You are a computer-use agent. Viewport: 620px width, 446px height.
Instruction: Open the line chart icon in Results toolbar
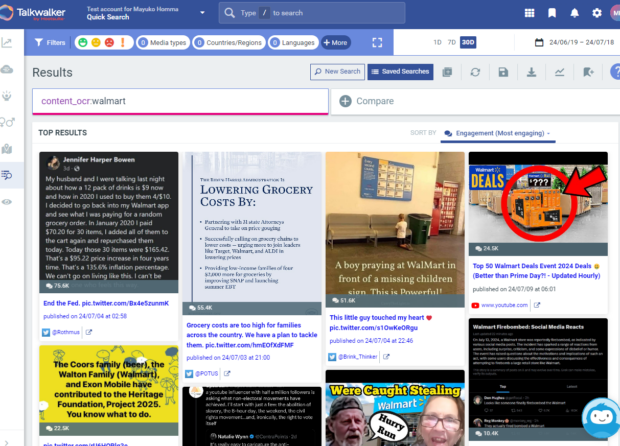[x=560, y=72]
